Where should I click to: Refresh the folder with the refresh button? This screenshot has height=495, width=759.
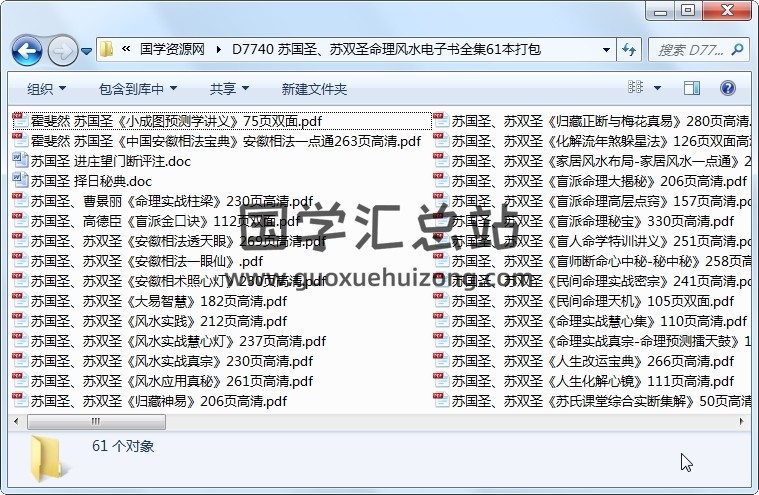point(629,49)
